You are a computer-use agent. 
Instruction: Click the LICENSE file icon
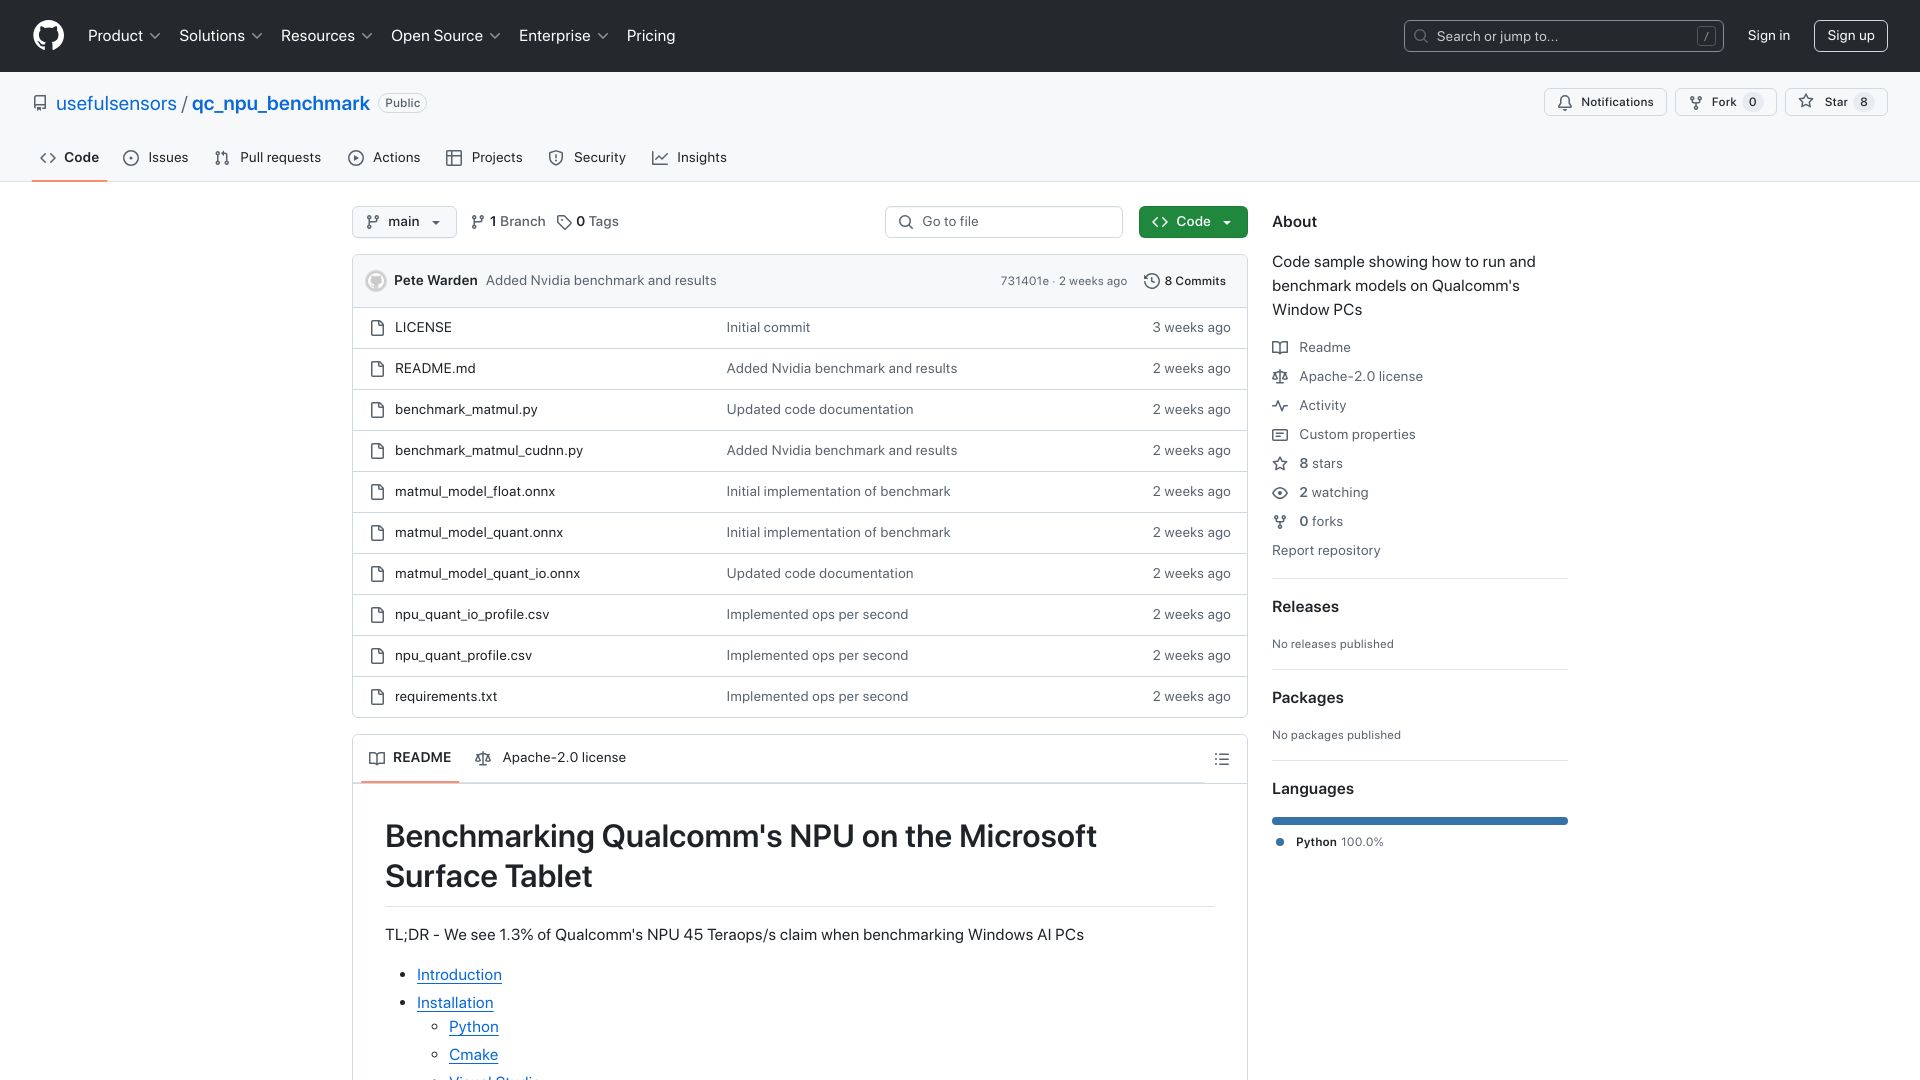(377, 328)
